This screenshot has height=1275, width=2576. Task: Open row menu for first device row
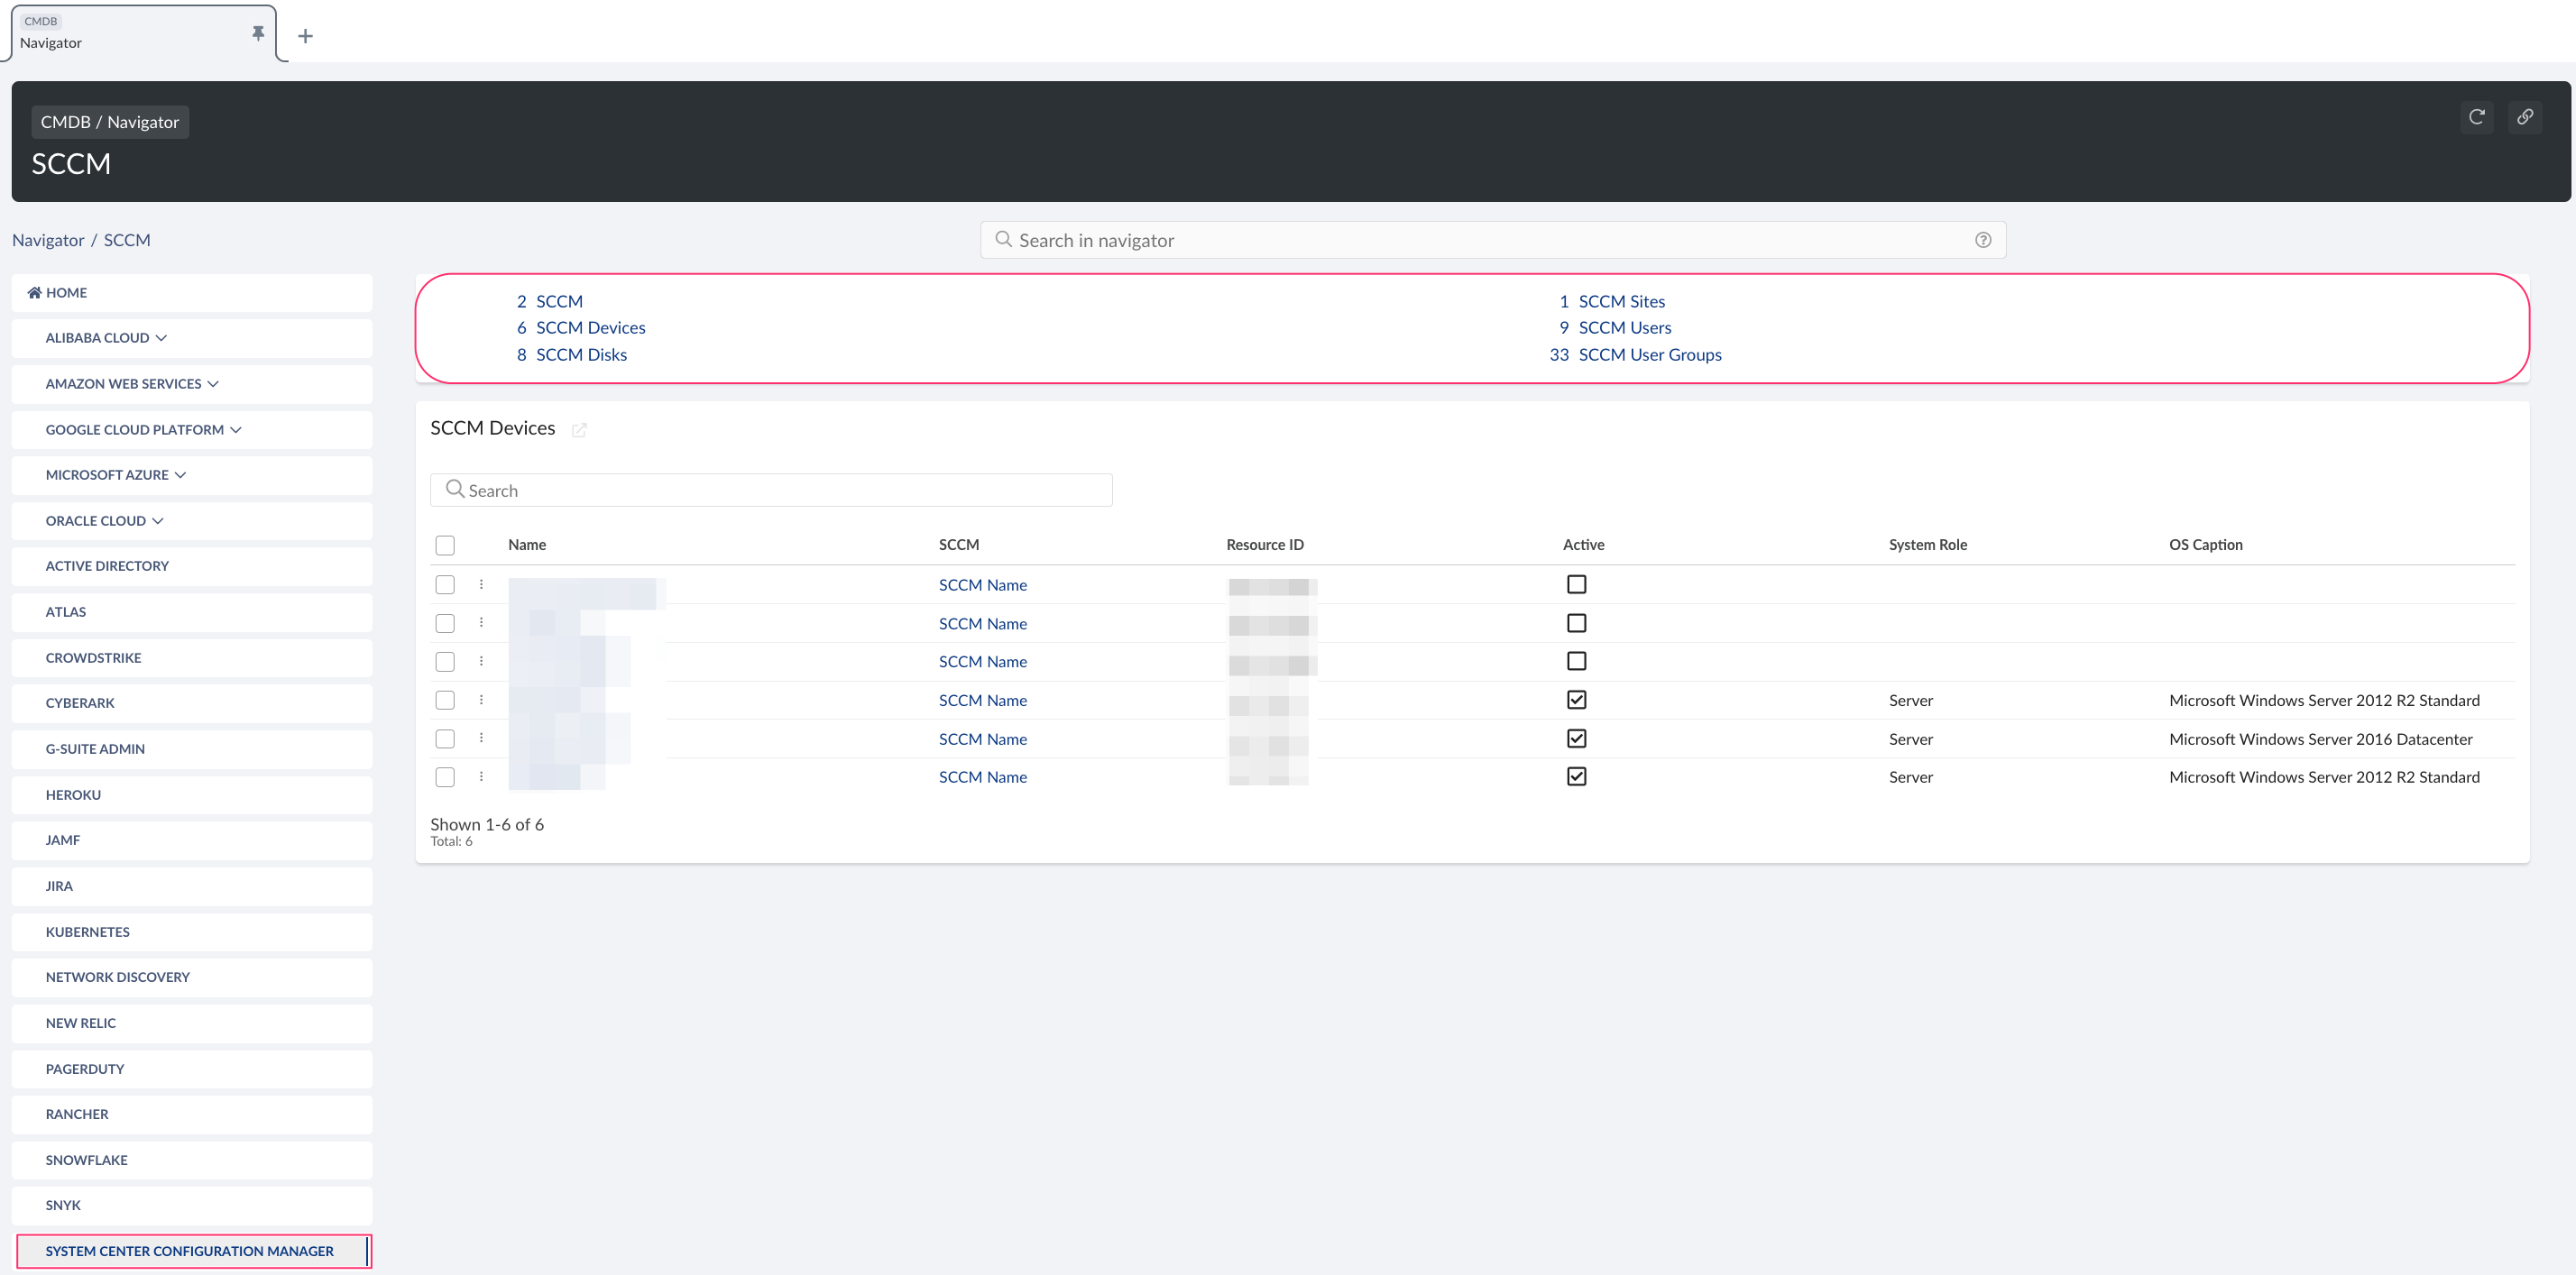tap(481, 584)
